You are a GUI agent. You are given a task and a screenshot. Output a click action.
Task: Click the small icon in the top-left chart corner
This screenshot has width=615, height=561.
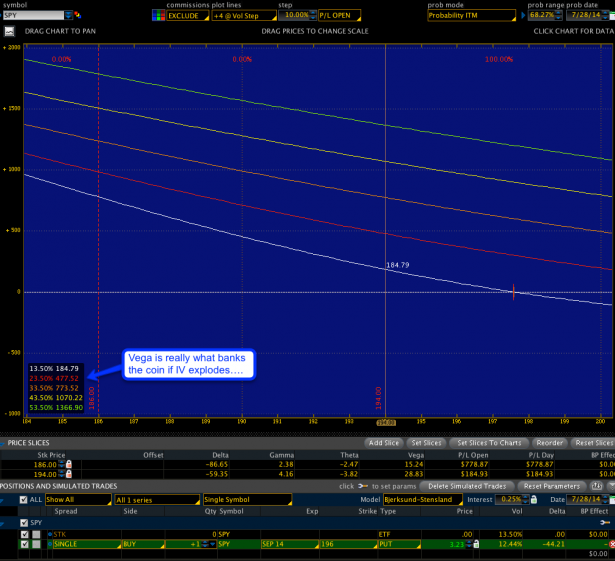pos(9,32)
